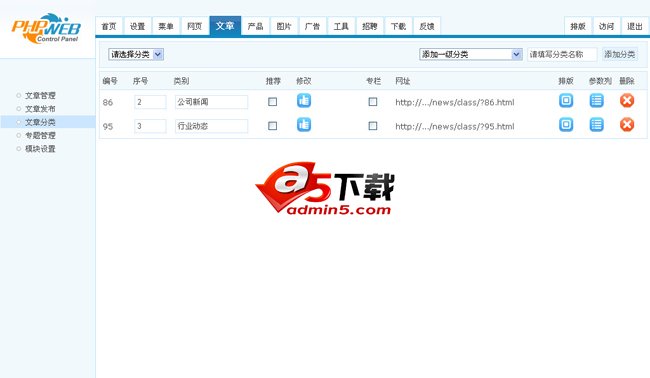Click the 类别 column header
Viewport: 650px width, 378px height.
182,81
